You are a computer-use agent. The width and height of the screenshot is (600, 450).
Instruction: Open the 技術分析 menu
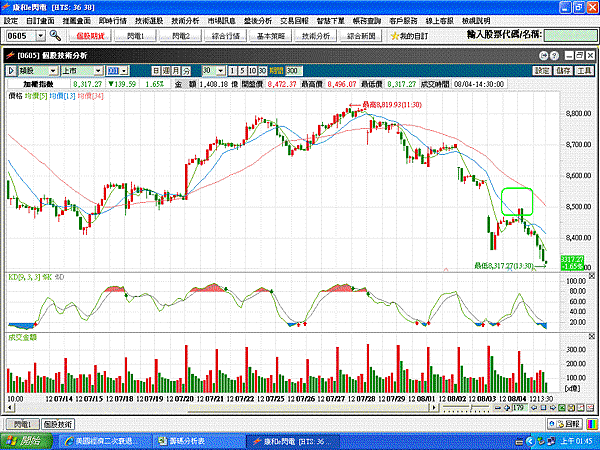point(185,21)
